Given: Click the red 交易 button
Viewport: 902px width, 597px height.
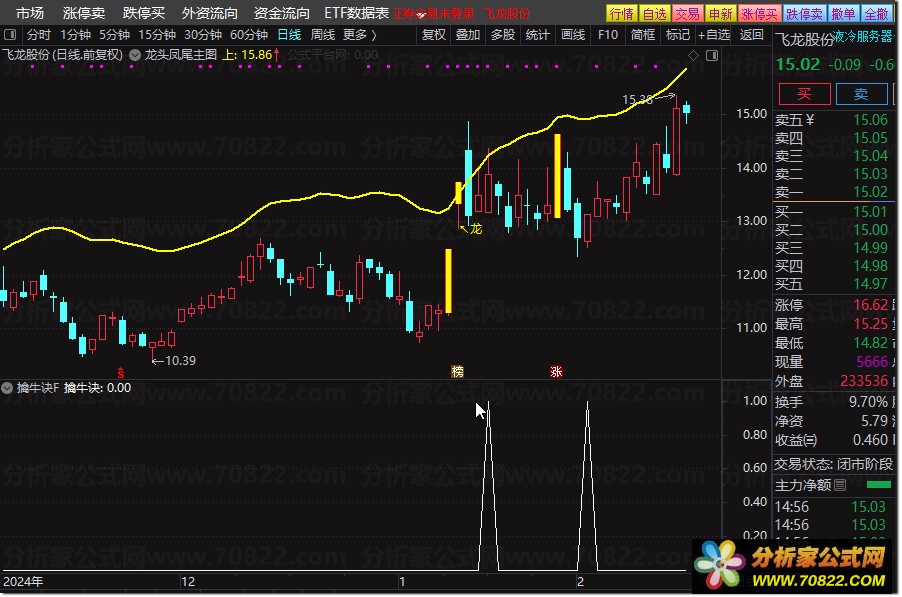Looking at the screenshot, I should click(687, 13).
